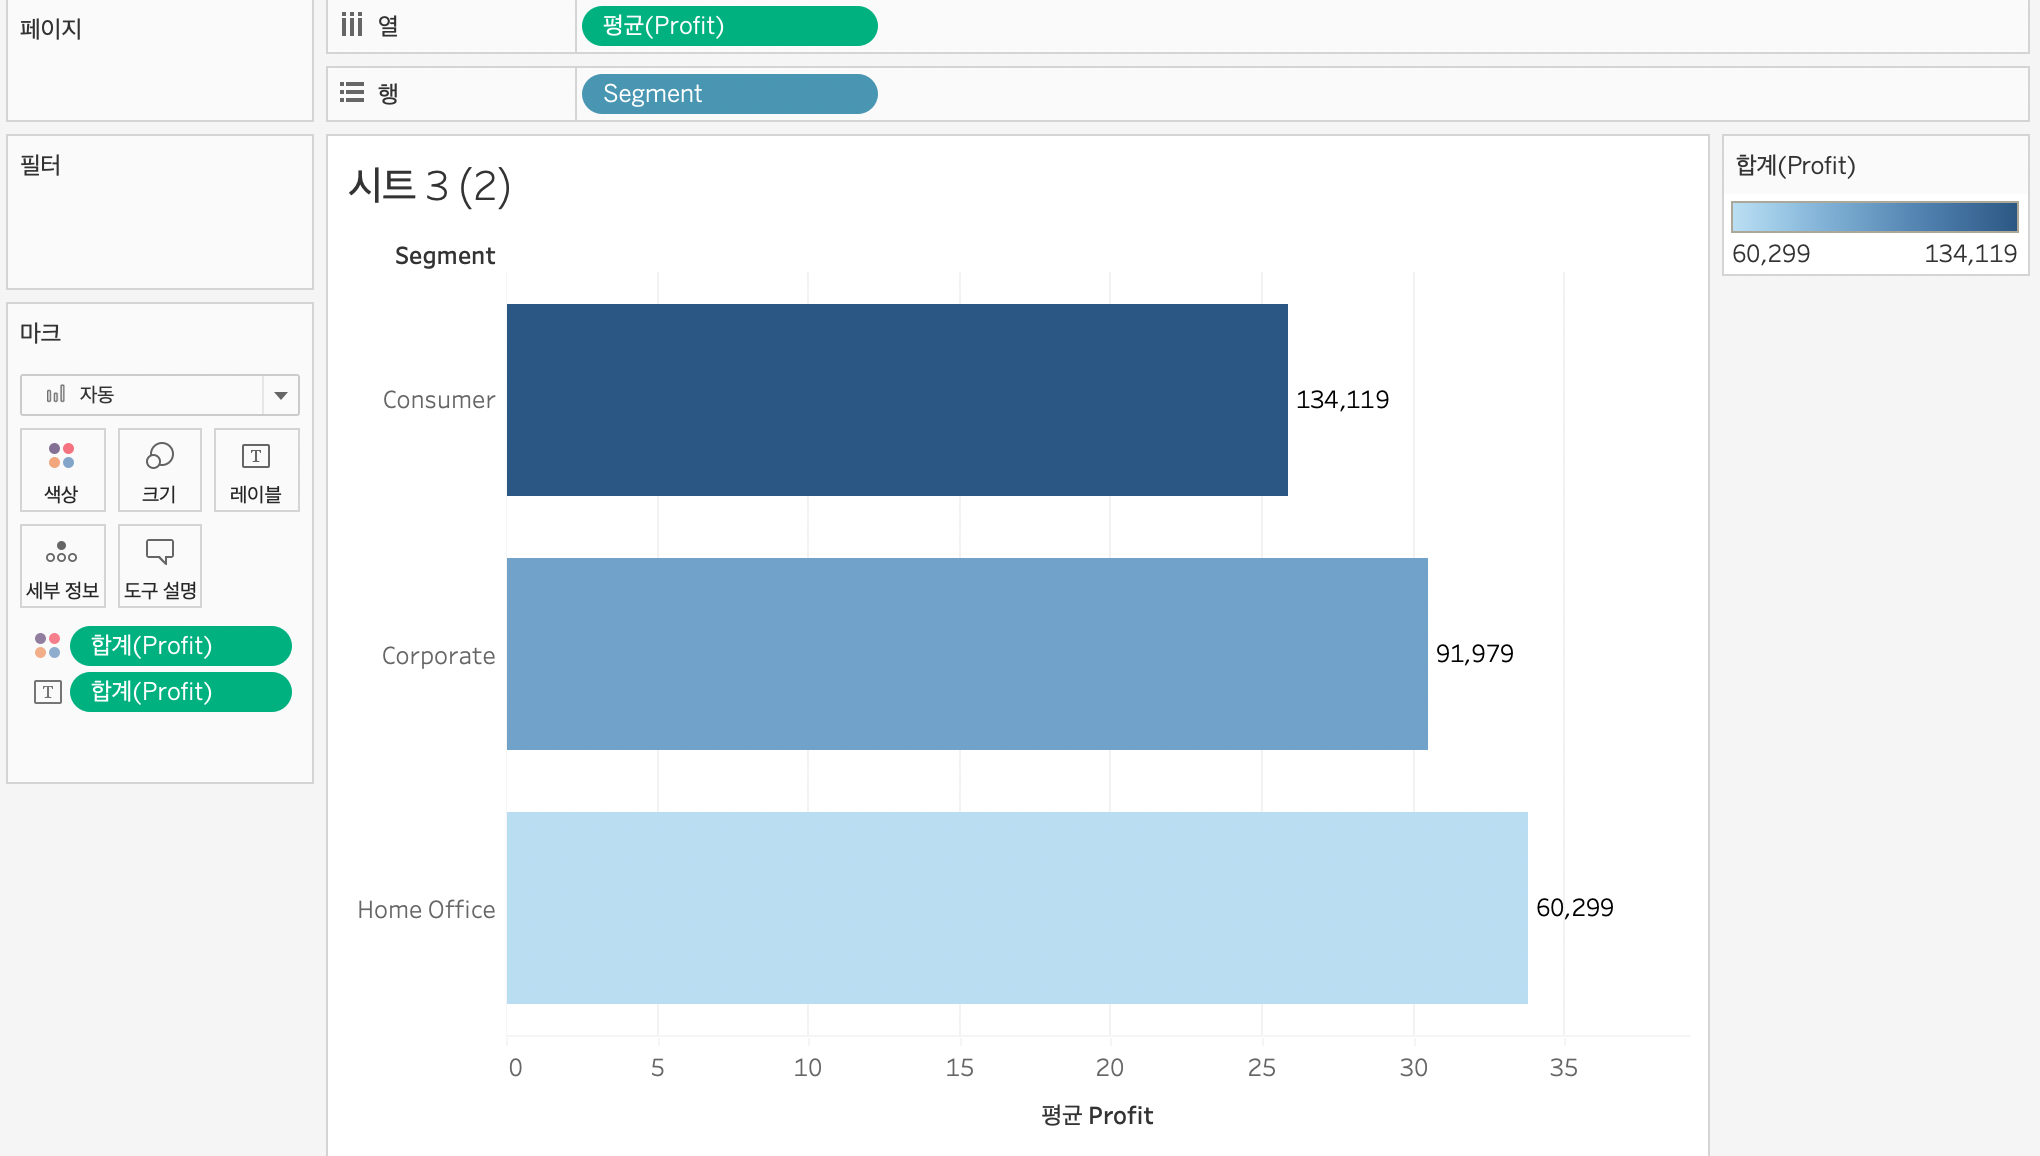Click the Home Office bar
Image resolution: width=2040 pixels, height=1156 pixels.
[1016, 908]
